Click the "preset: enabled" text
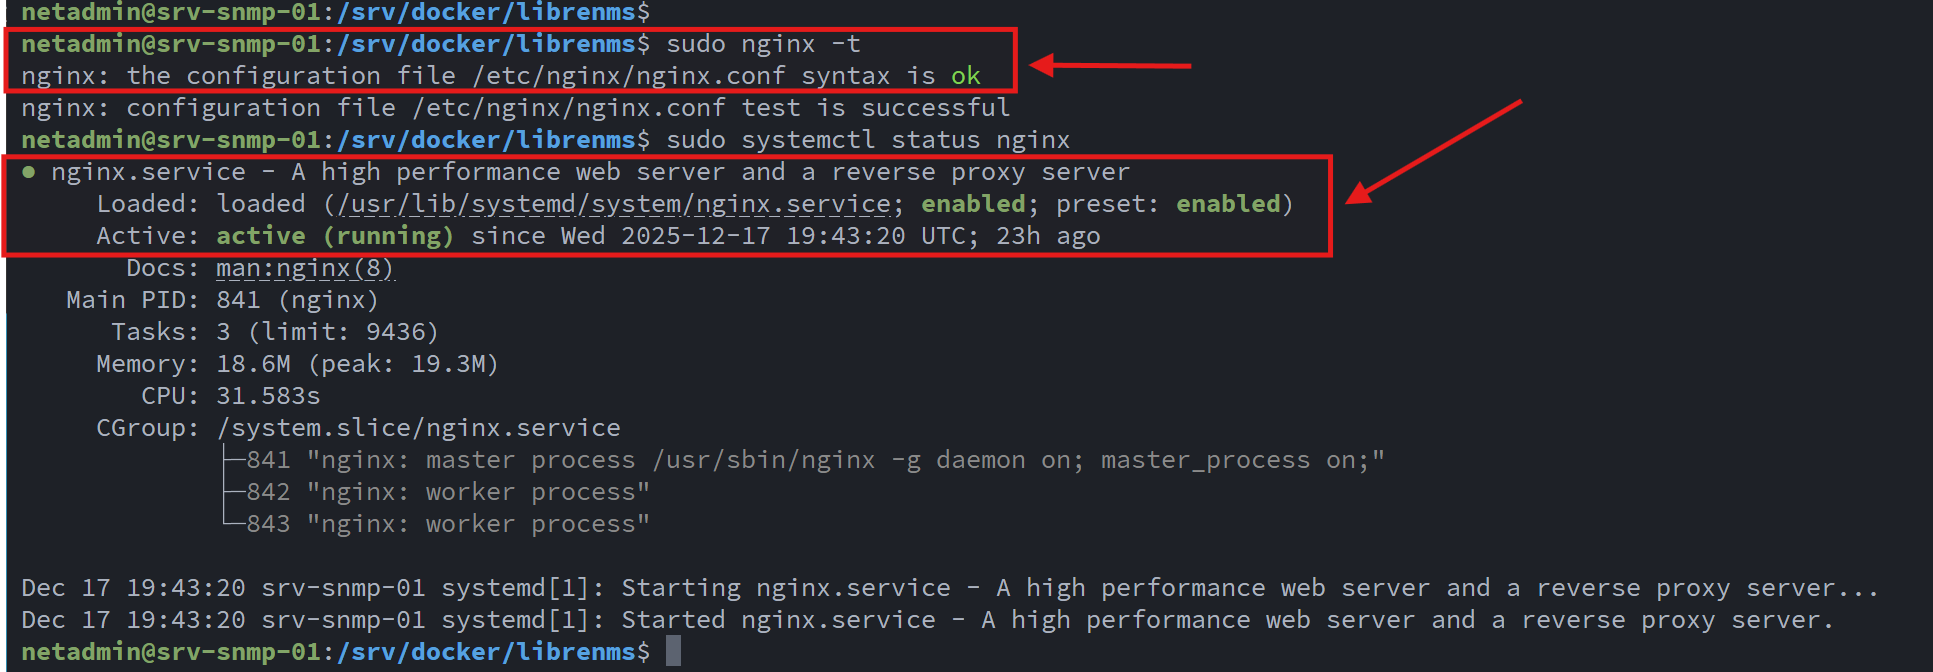Image resolution: width=1933 pixels, height=672 pixels. (1168, 204)
